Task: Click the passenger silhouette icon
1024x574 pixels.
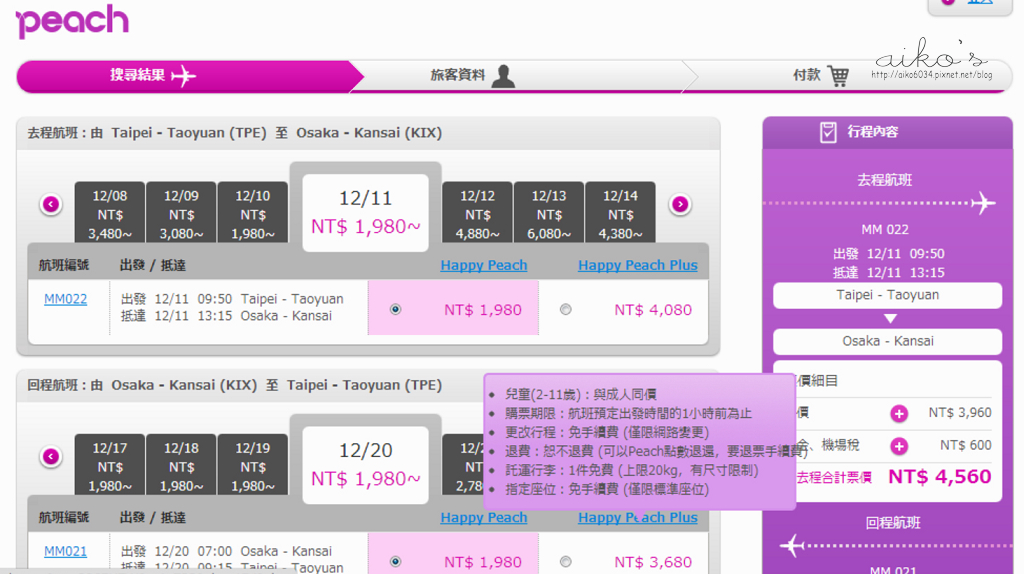Action: 503,76
